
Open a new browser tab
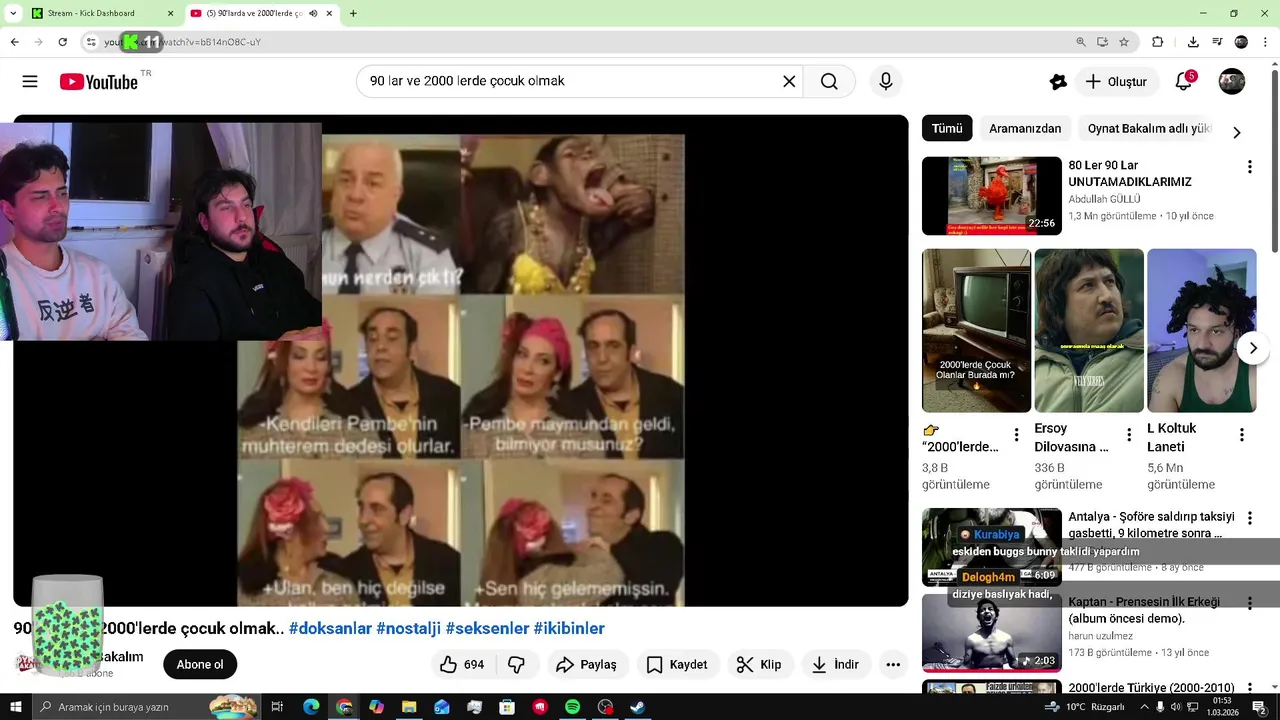pyautogui.click(x=353, y=13)
